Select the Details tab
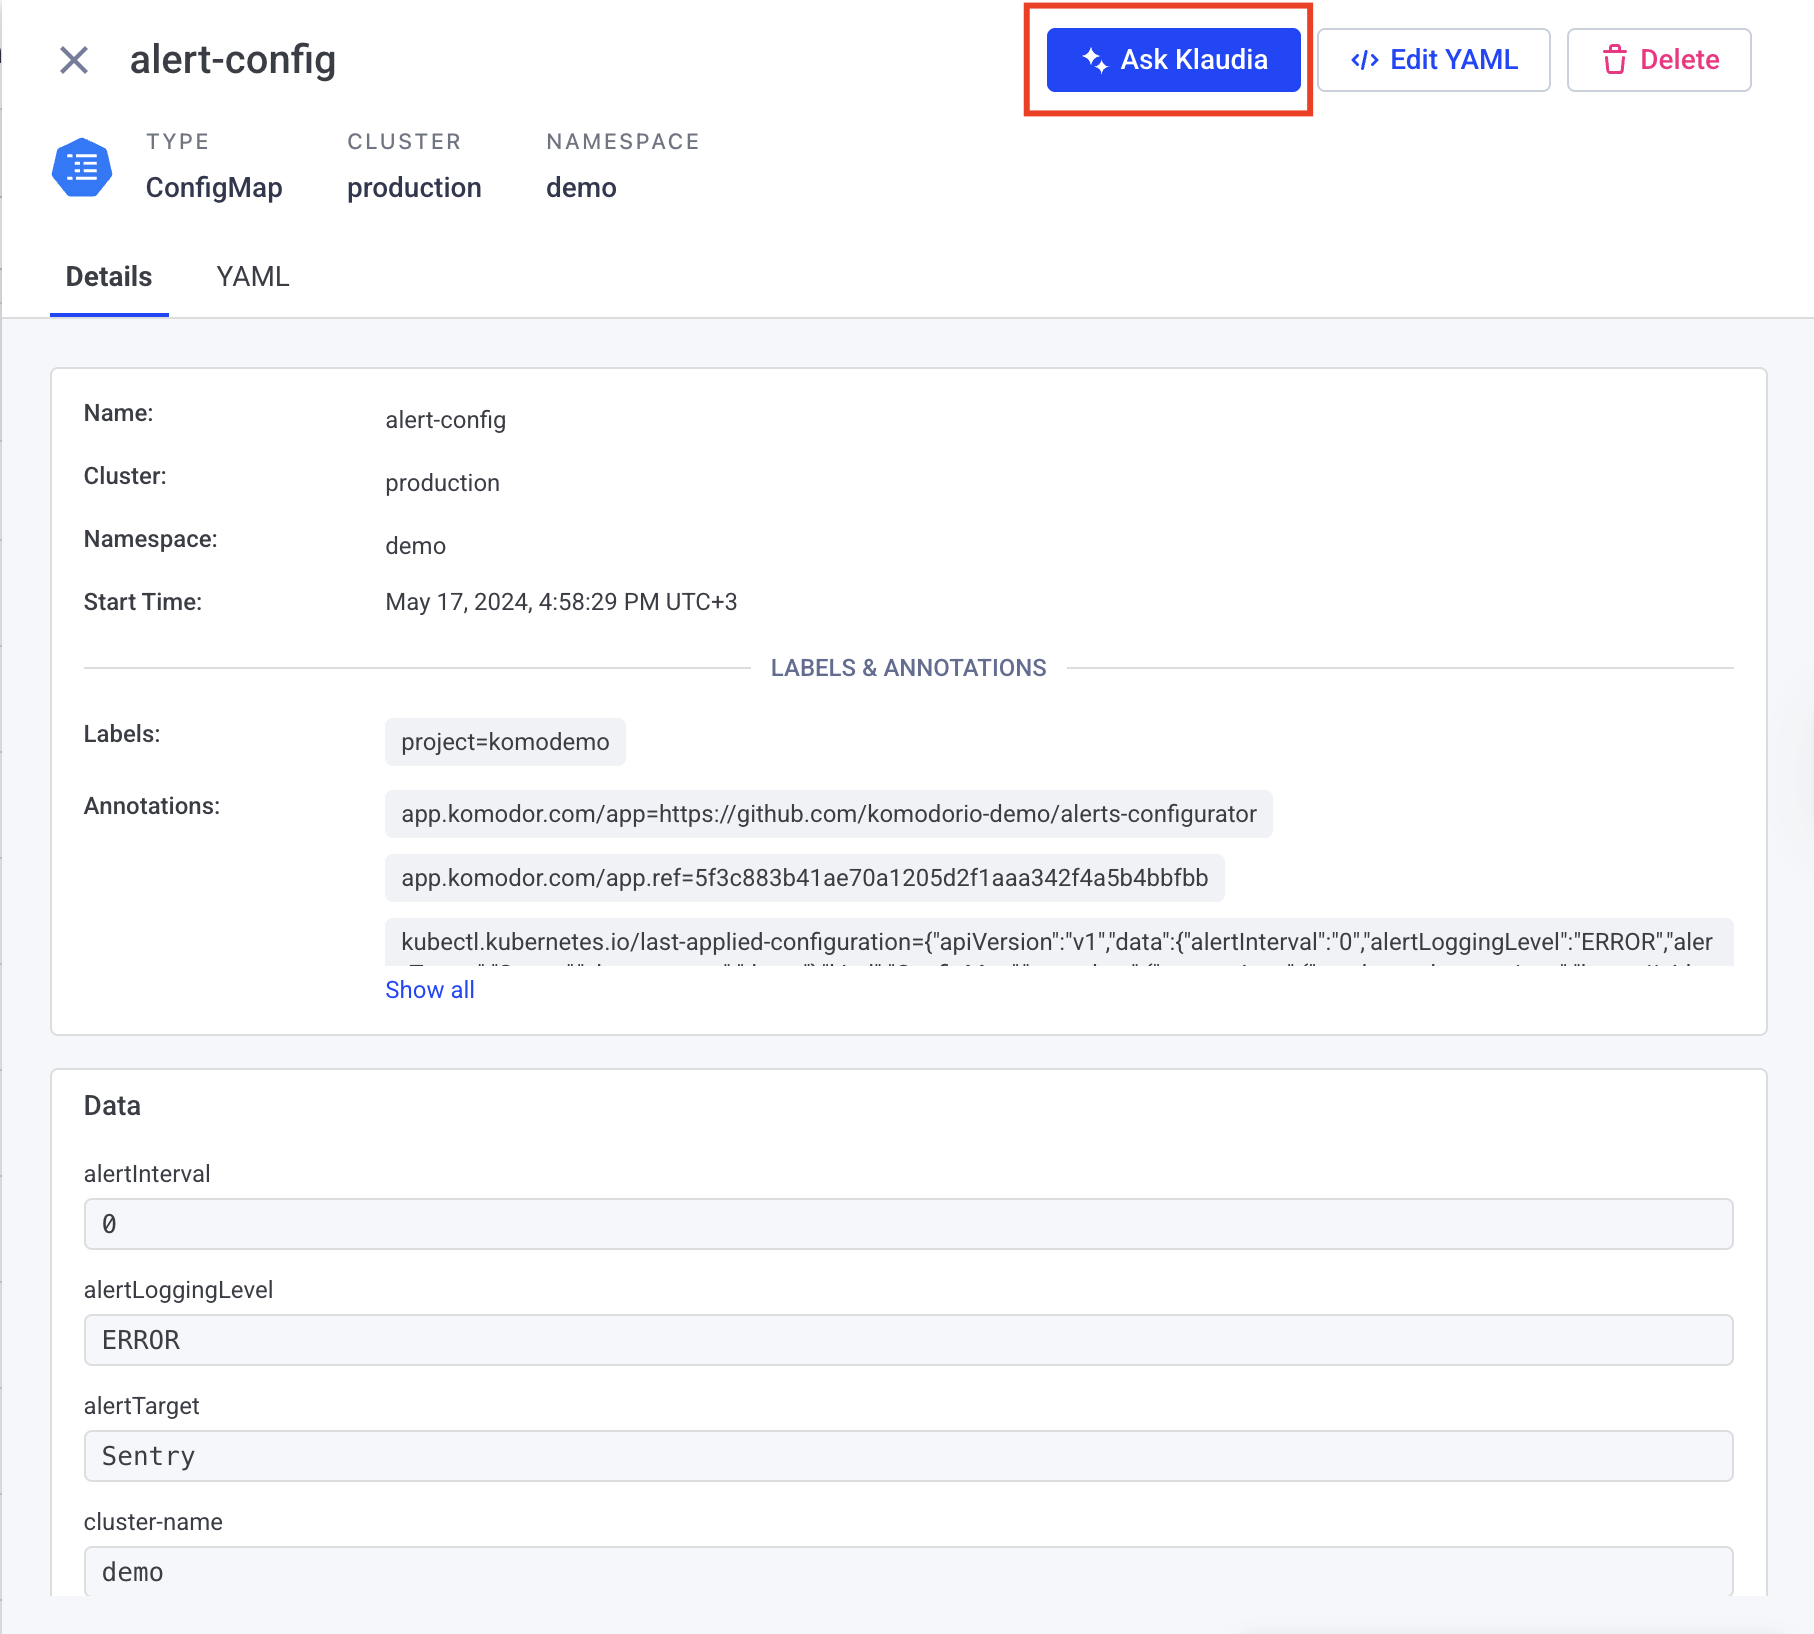1814x1634 pixels. (x=109, y=277)
